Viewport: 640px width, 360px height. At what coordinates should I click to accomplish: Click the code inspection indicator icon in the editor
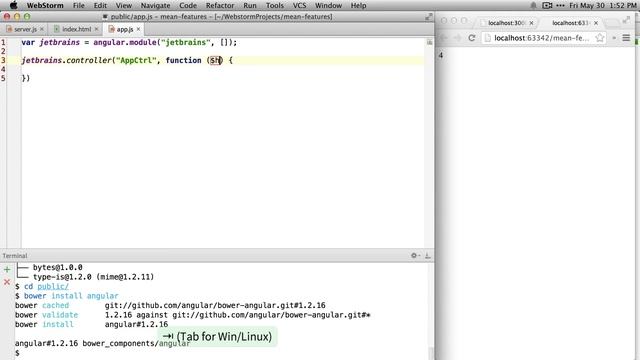pyautogui.click(x=429, y=42)
